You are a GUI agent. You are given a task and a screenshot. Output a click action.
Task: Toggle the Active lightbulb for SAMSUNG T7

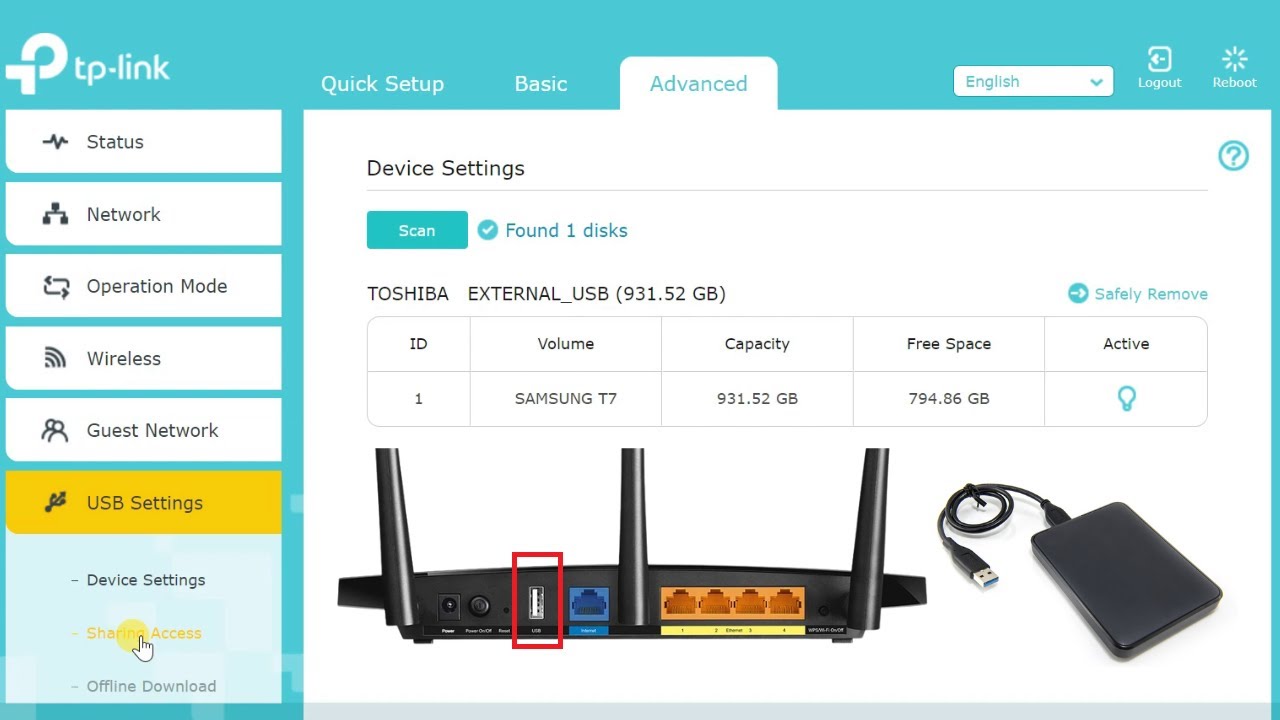(1126, 399)
